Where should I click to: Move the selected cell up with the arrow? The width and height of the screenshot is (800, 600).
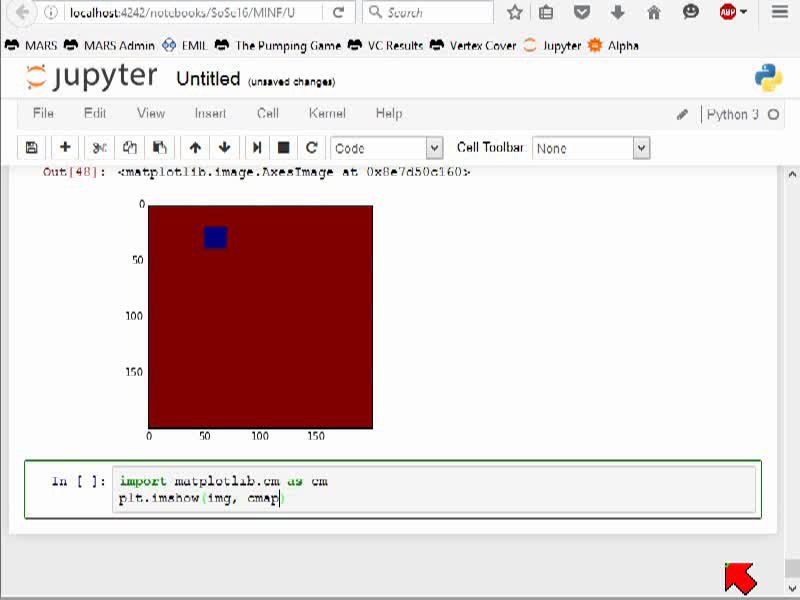pos(195,147)
